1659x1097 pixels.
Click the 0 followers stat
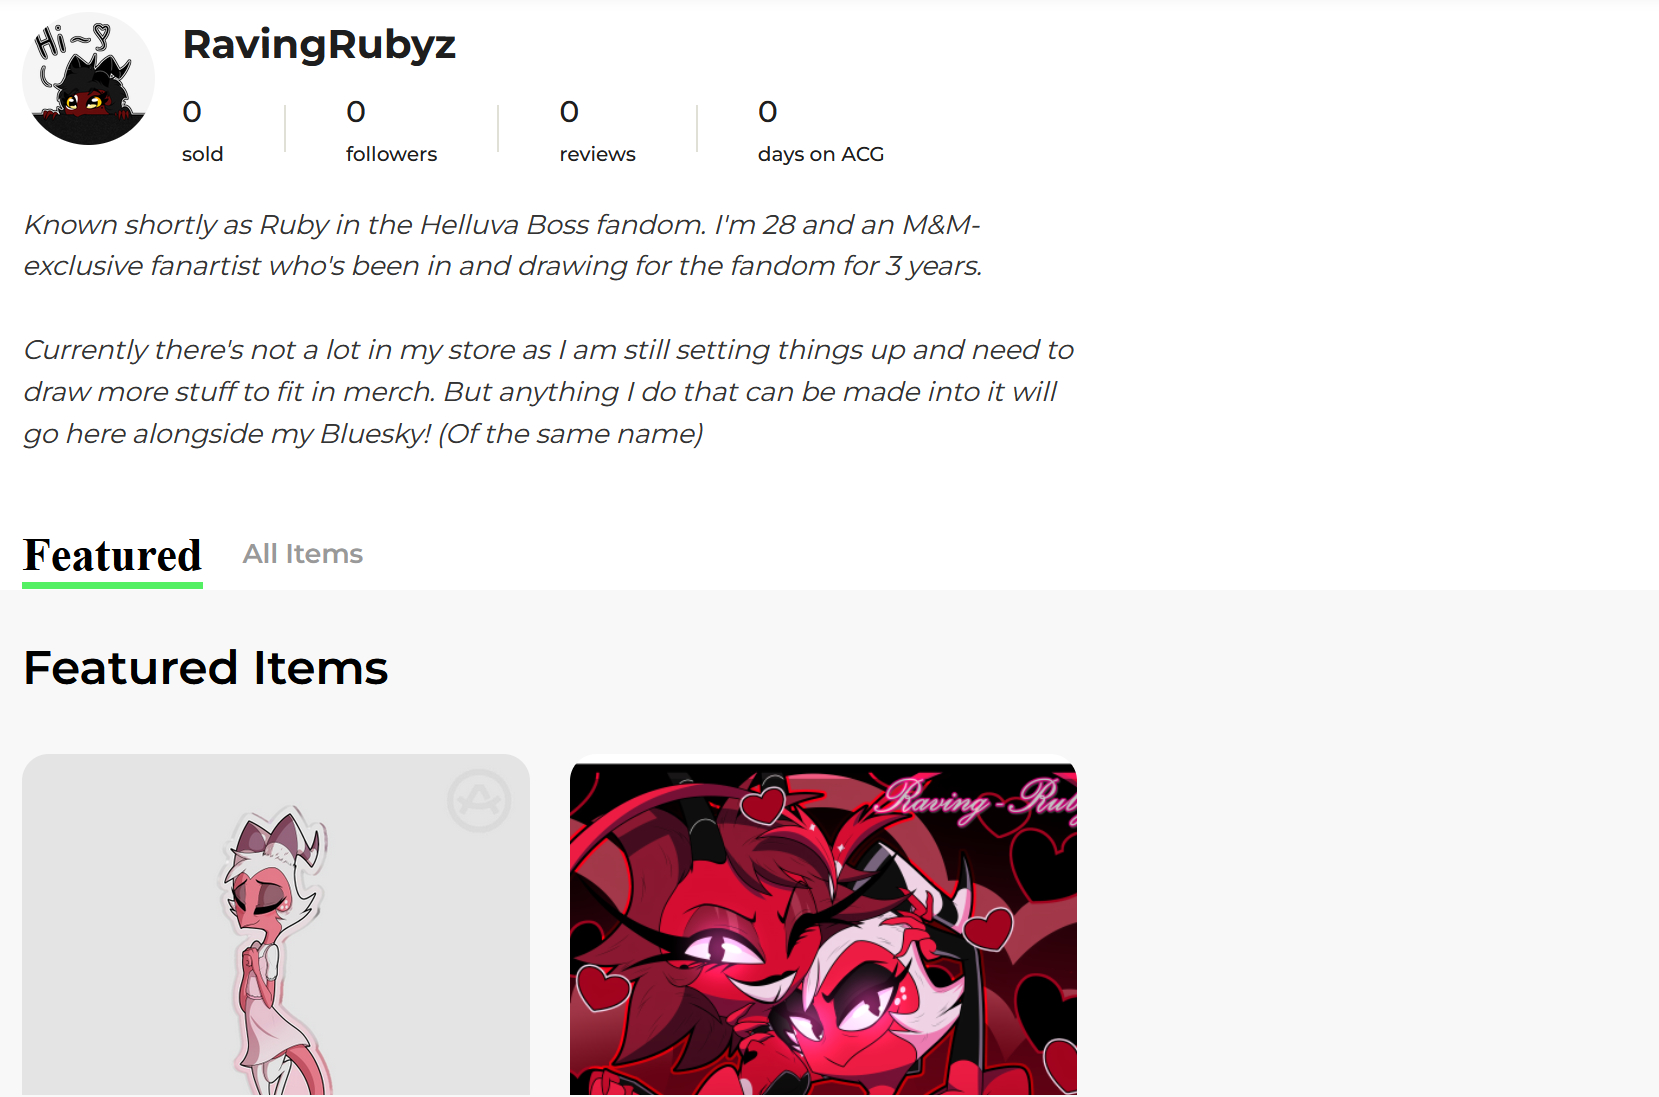(391, 131)
